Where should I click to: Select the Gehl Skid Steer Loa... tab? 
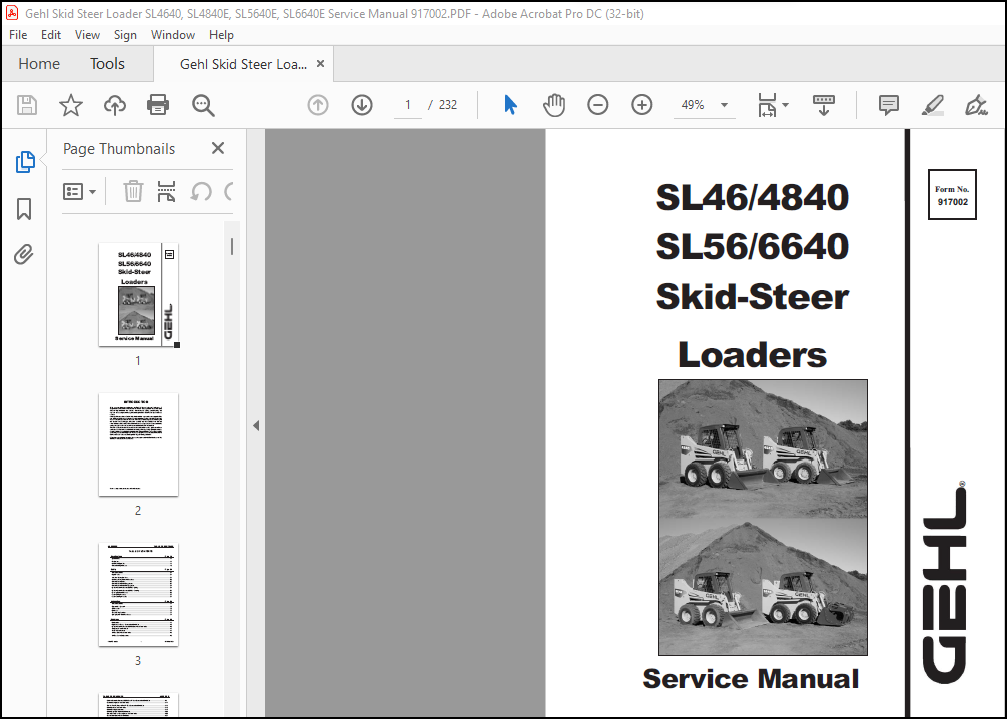pyautogui.click(x=243, y=64)
